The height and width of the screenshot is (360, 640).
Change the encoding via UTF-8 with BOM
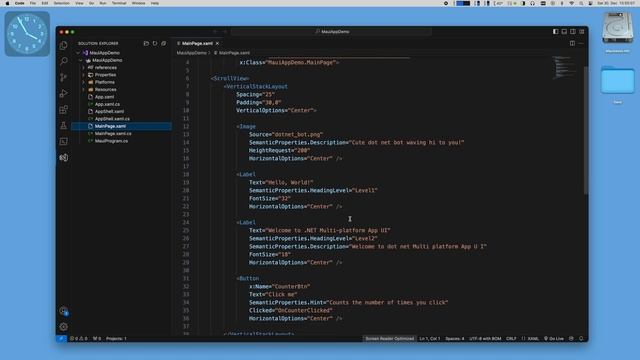[485, 338]
